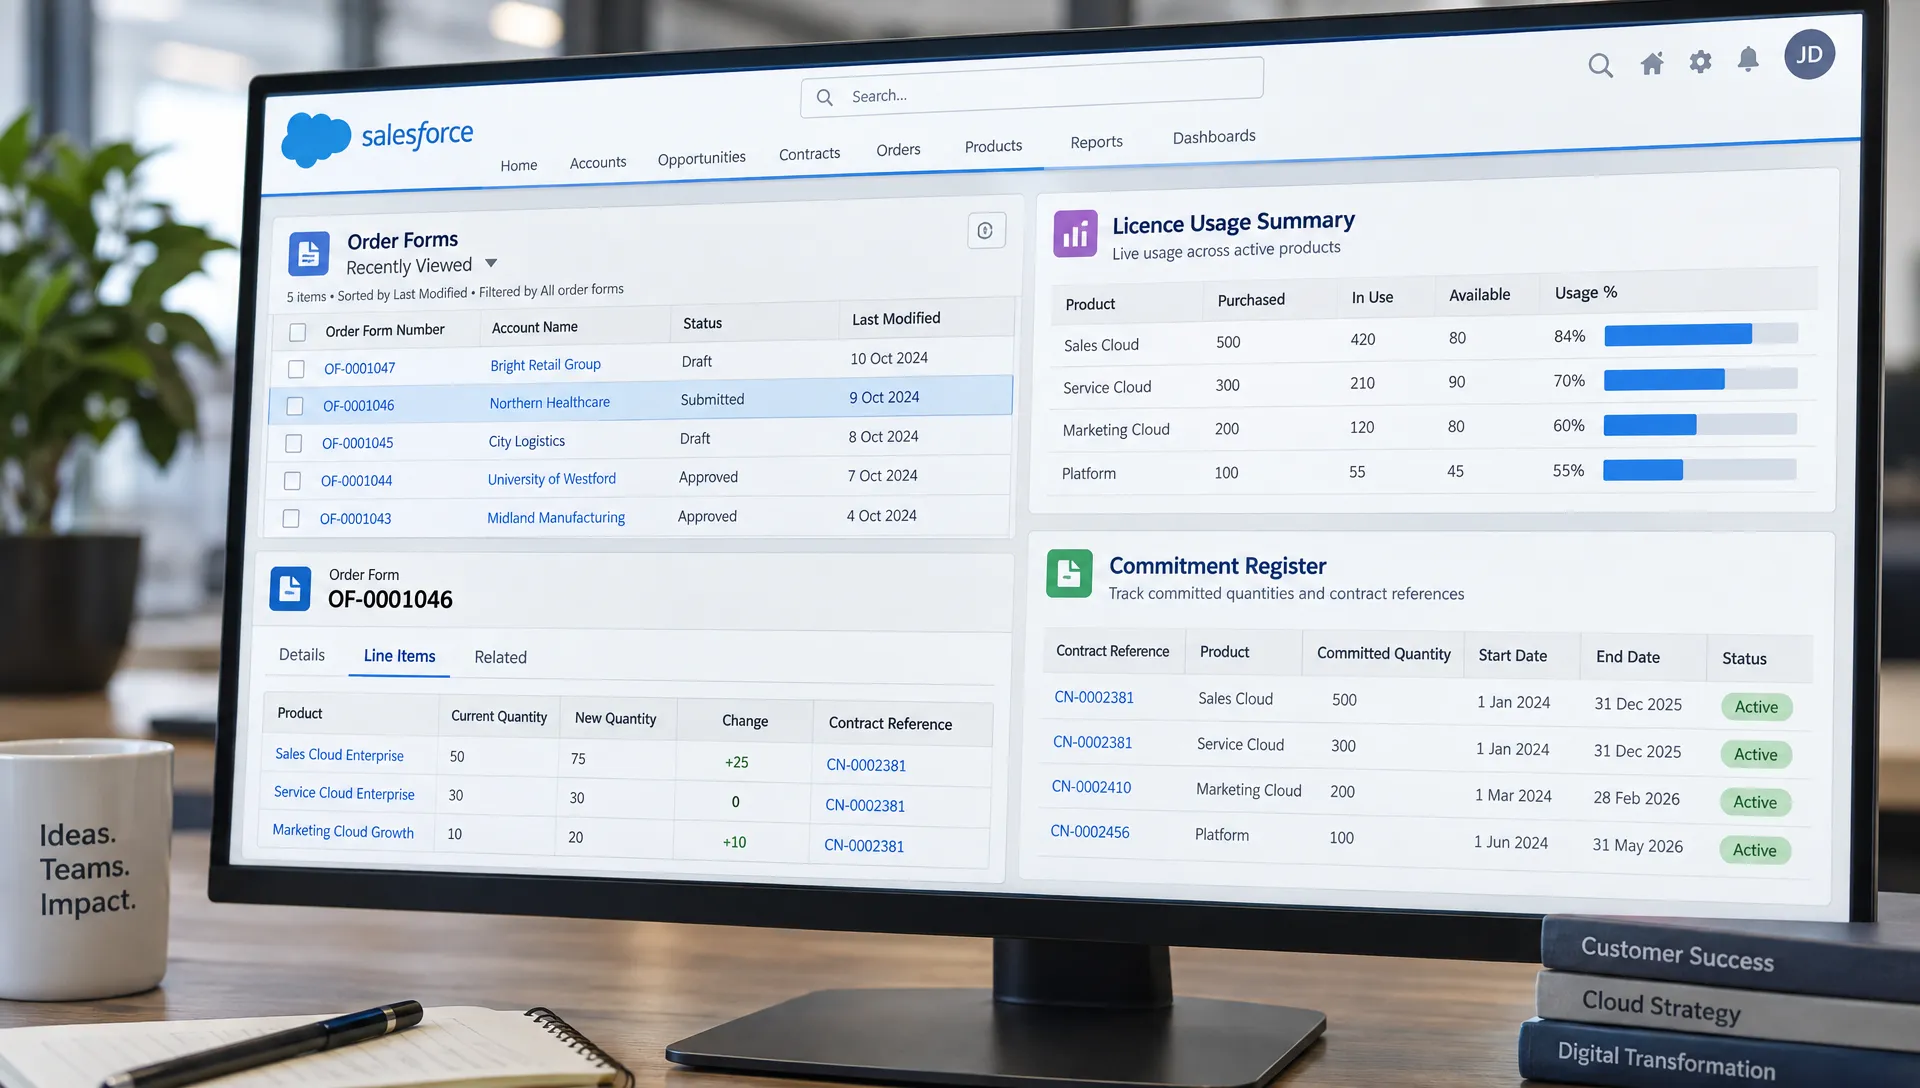The width and height of the screenshot is (1920, 1088).
Task: Open the JD user avatar menu
Action: (x=1809, y=54)
